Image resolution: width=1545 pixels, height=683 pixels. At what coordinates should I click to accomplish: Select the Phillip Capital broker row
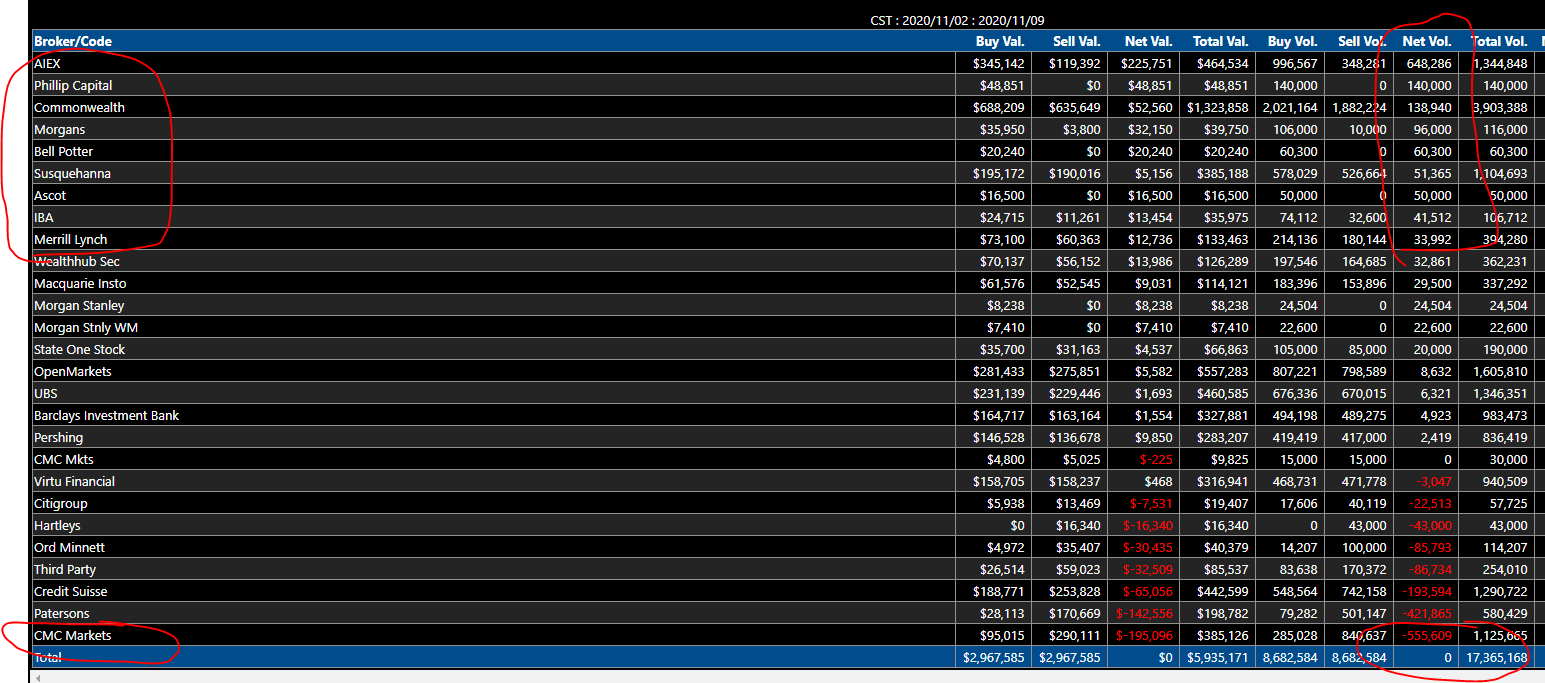(787, 85)
